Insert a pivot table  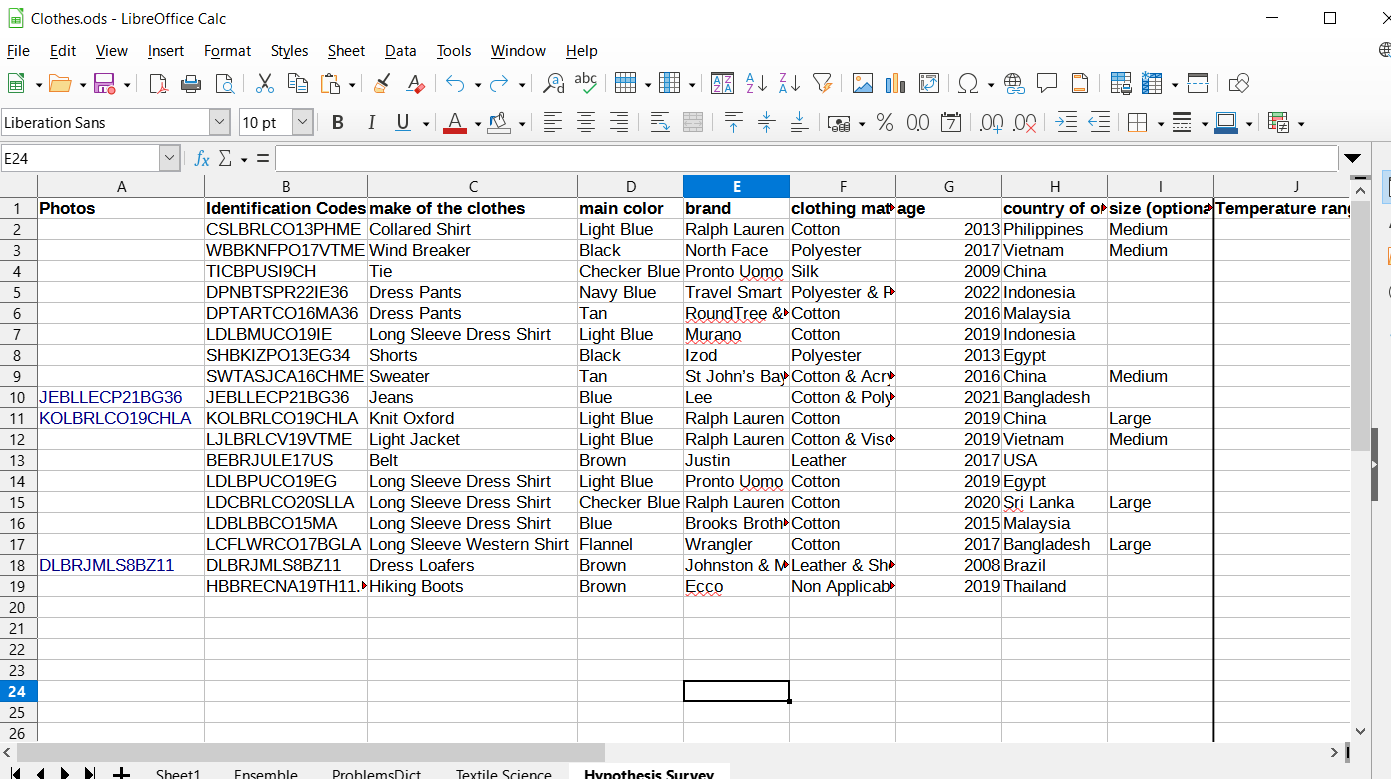929,83
